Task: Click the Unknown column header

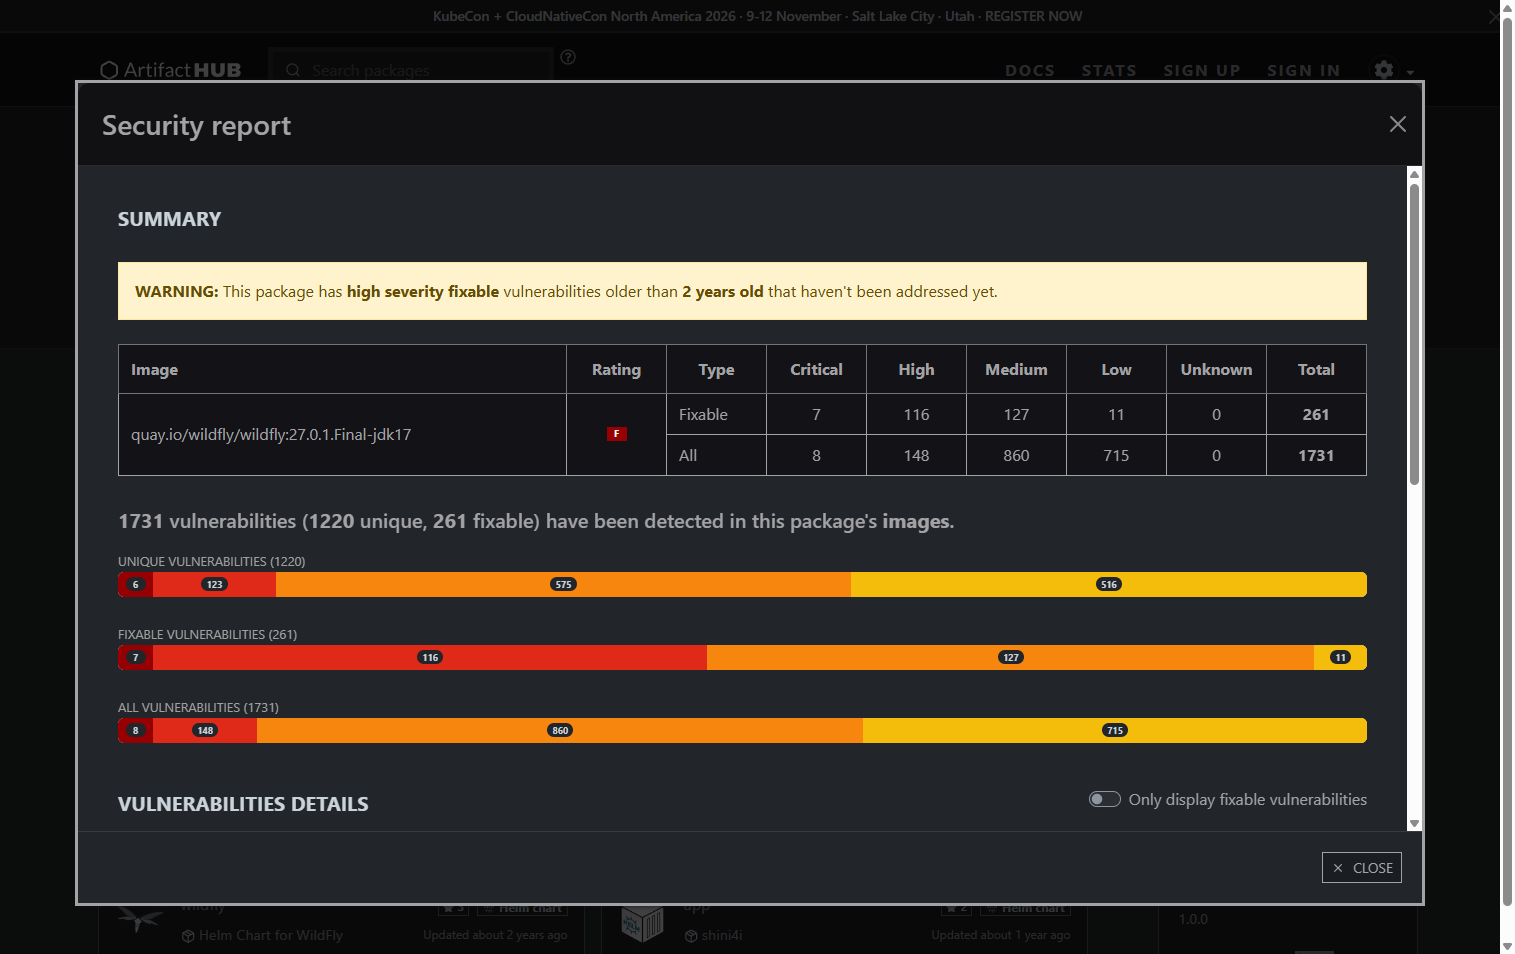Action: coord(1216,369)
